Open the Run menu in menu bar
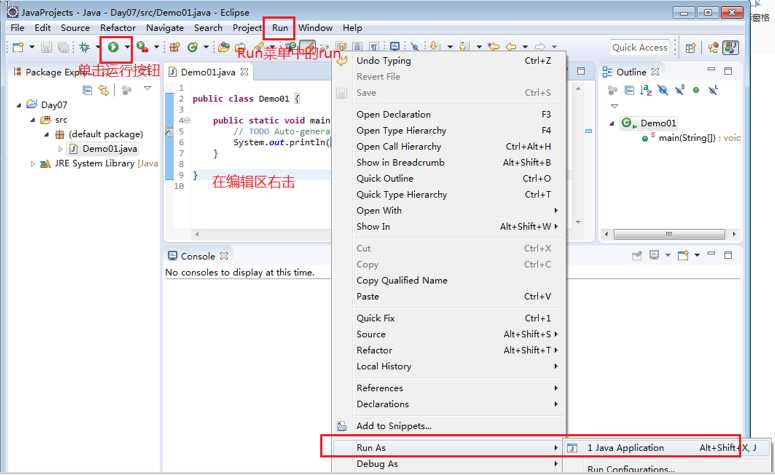Viewport: 775px width, 475px height. coord(280,28)
